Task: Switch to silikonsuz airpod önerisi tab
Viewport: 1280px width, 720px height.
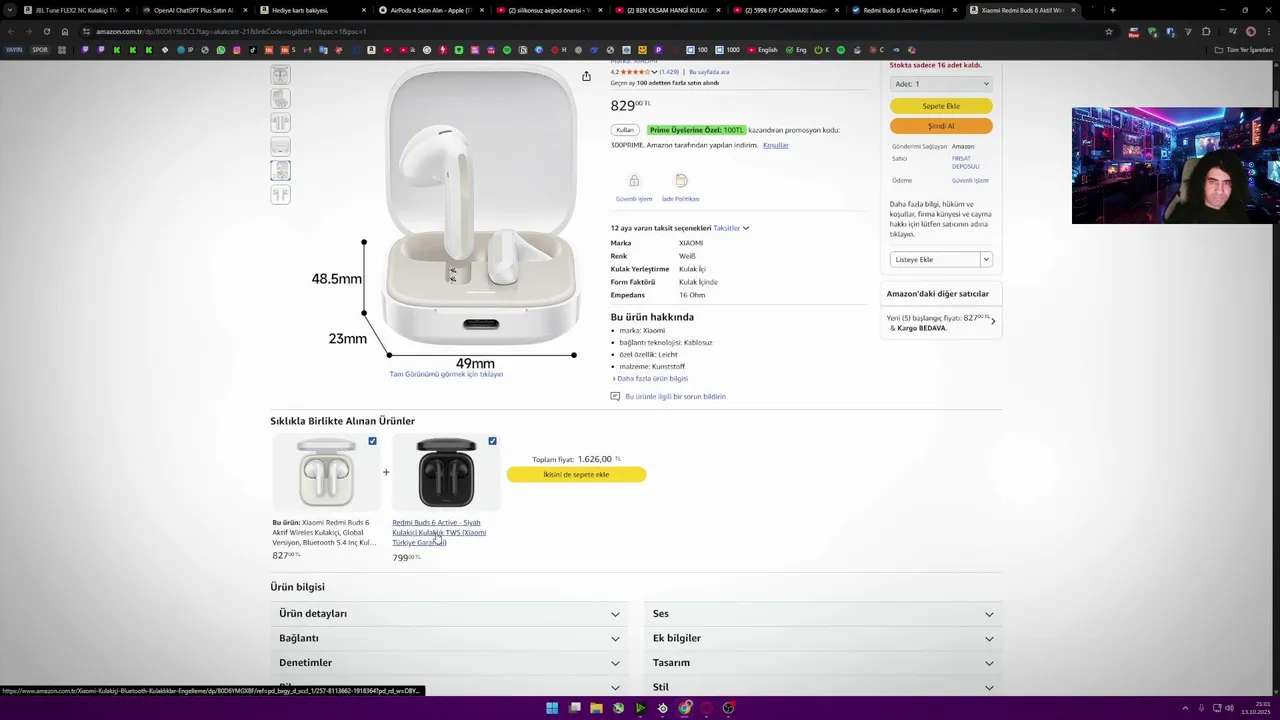Action: [549, 10]
